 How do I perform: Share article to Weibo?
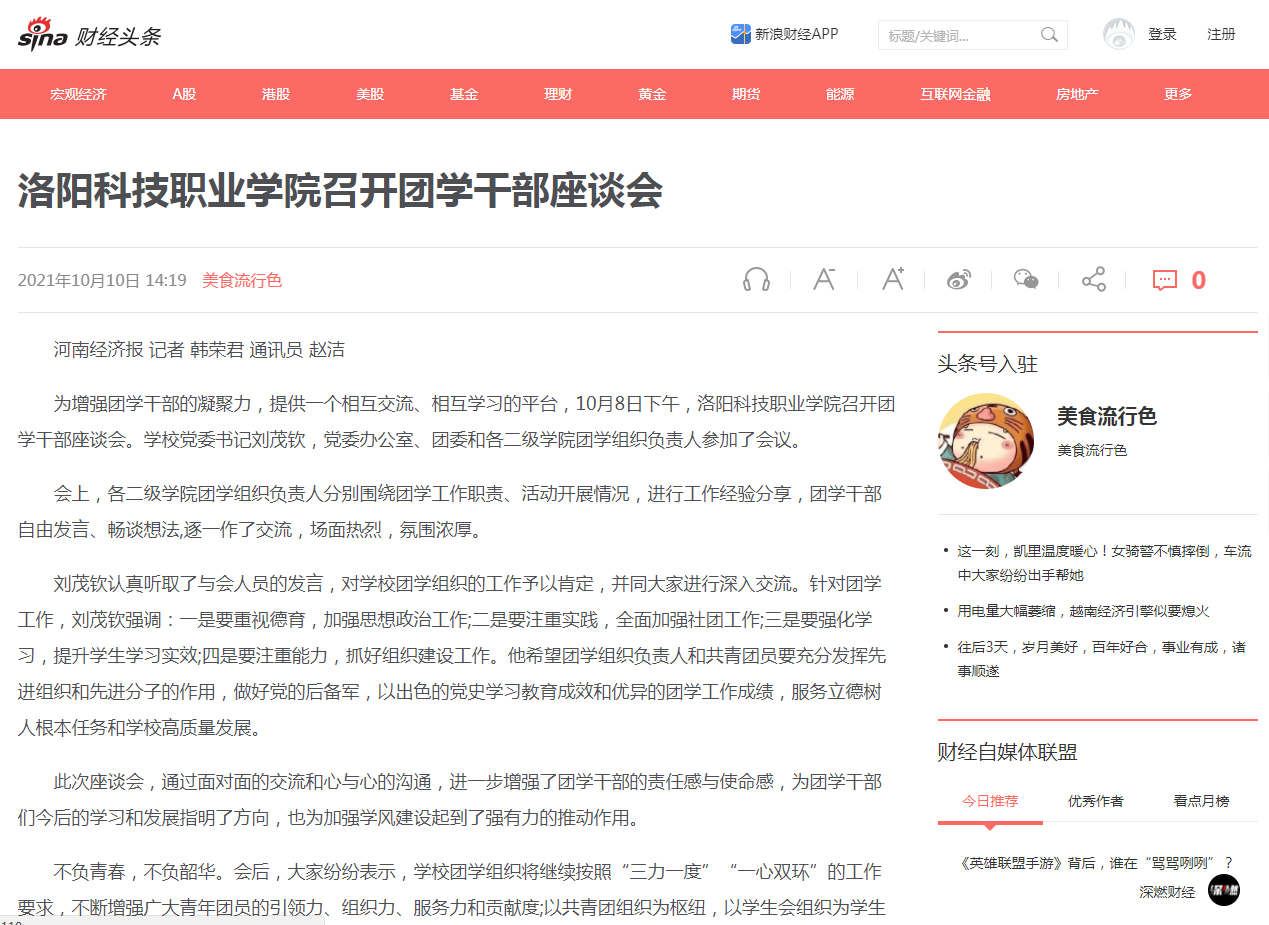[x=959, y=280]
